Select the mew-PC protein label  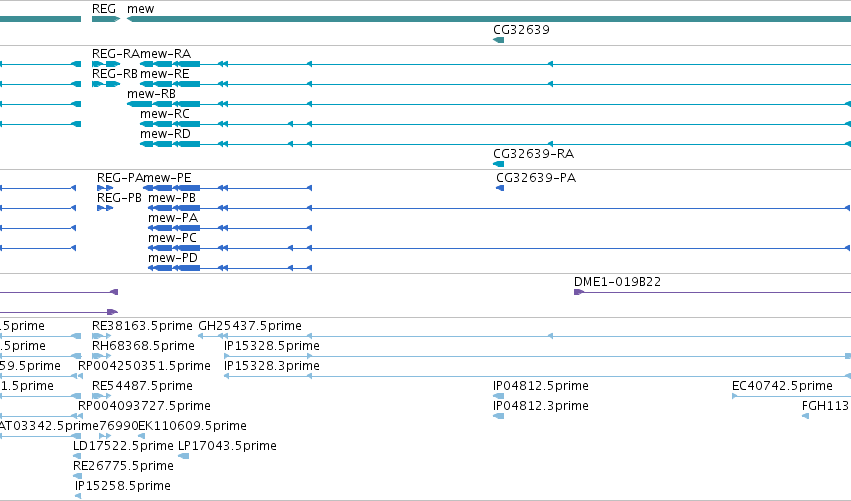tap(173, 238)
